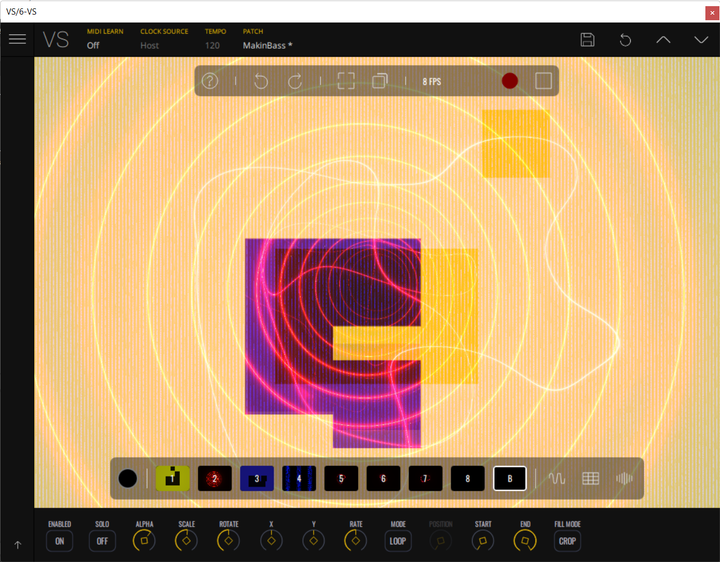
Task: Click the Tempo 120 value
Action: point(212,45)
